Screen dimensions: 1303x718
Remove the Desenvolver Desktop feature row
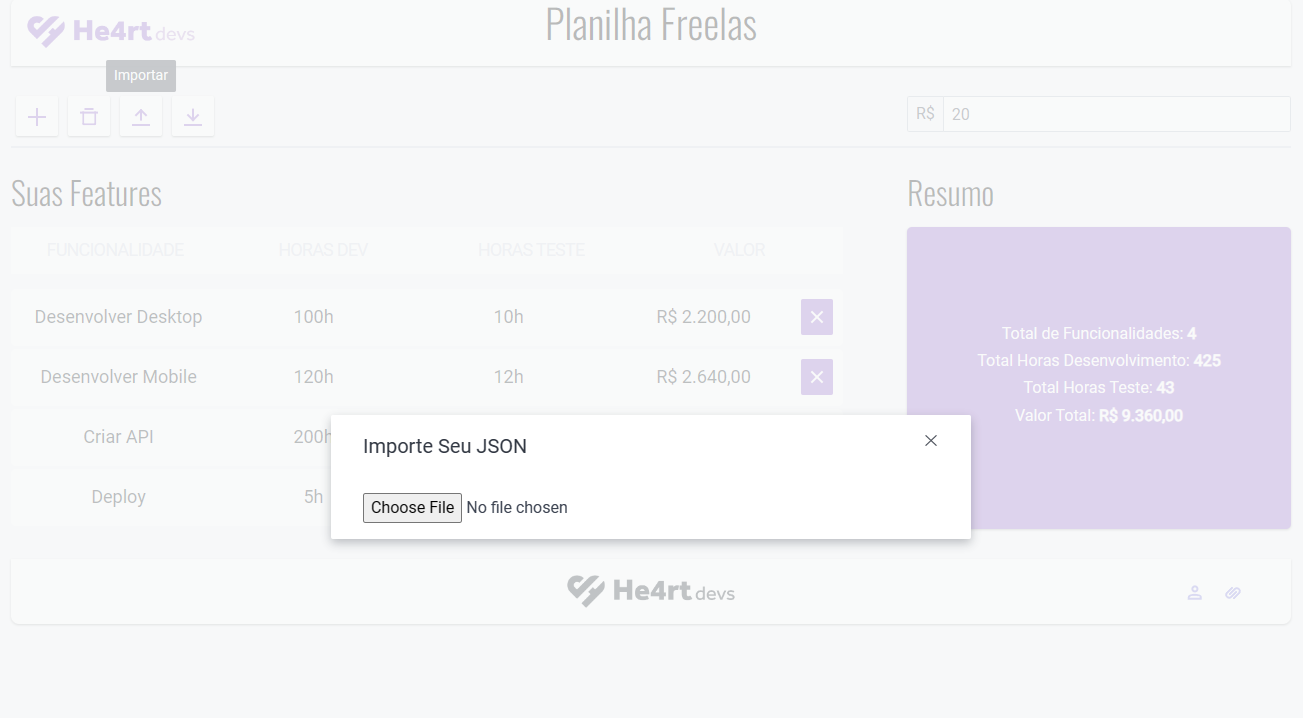[816, 316]
